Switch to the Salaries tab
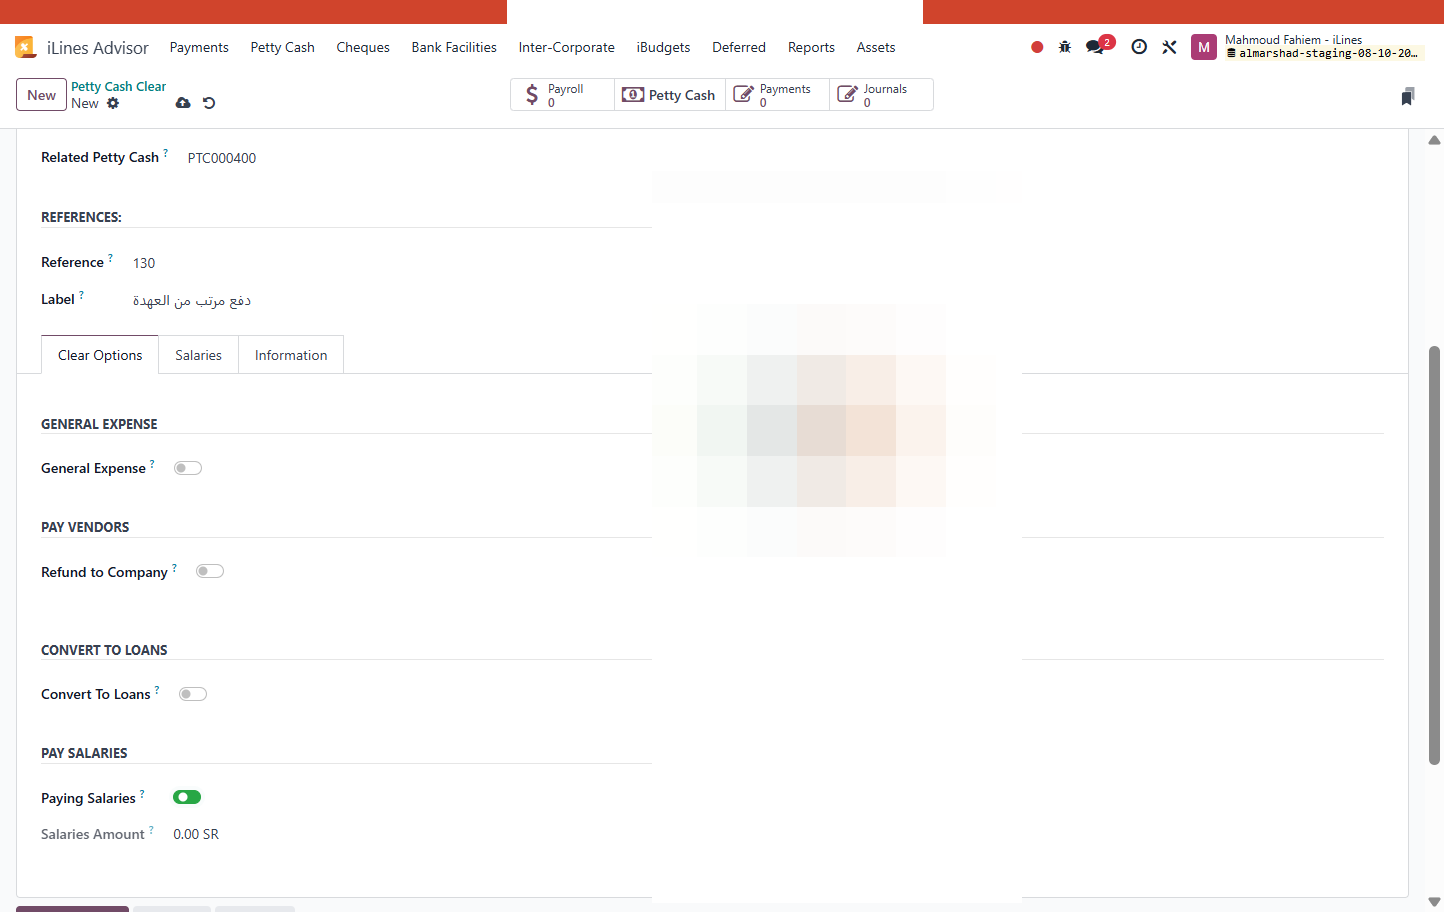Screen dimensions: 1444x912 coord(198,355)
